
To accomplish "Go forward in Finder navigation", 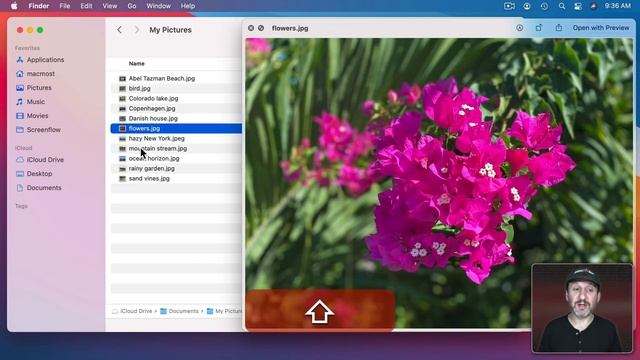I will click(x=137, y=30).
